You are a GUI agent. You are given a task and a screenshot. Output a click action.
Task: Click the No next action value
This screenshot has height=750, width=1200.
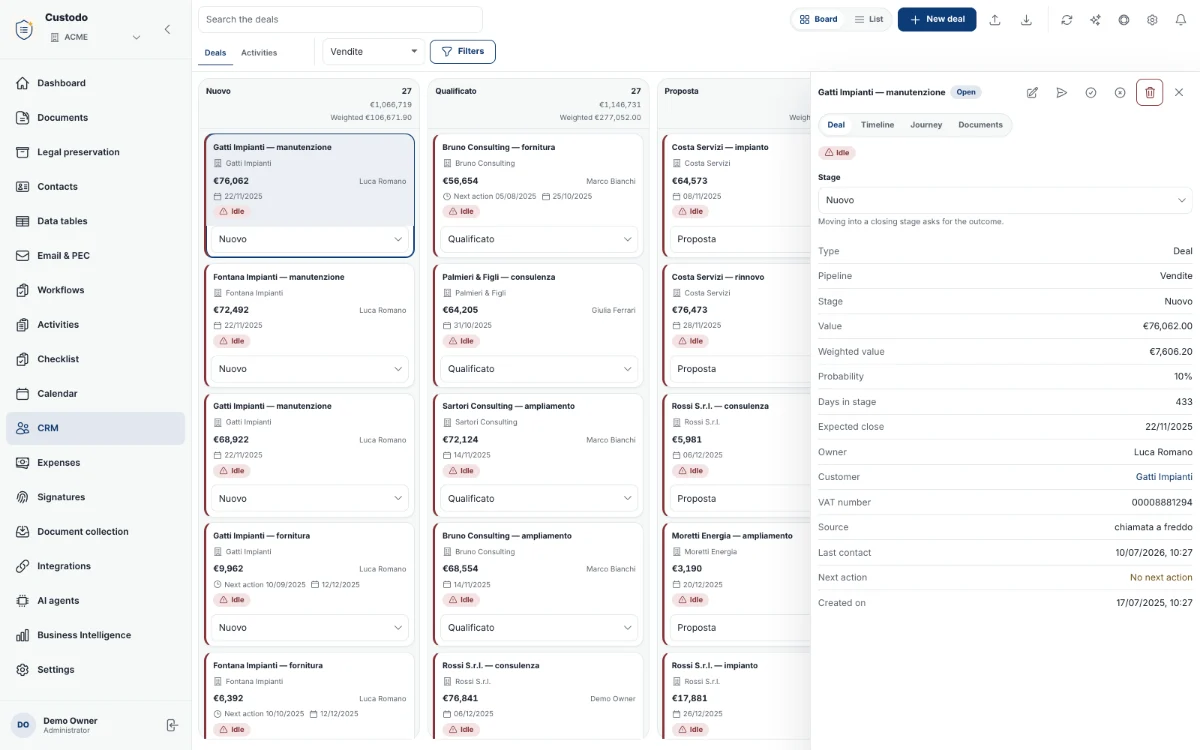tap(1161, 577)
